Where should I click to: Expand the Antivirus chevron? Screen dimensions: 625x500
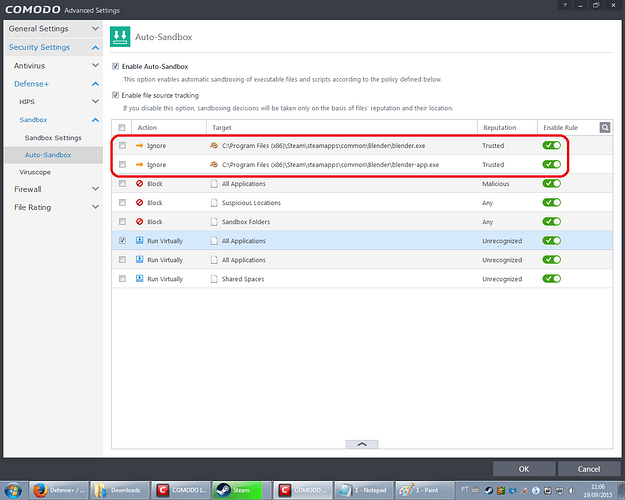coord(95,65)
